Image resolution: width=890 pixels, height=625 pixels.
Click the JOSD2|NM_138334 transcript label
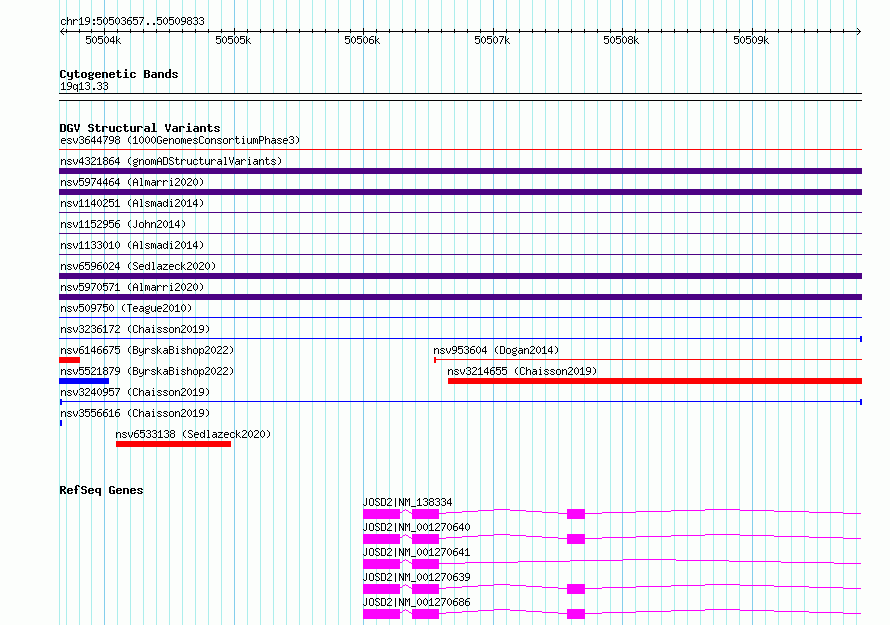[x=408, y=502]
